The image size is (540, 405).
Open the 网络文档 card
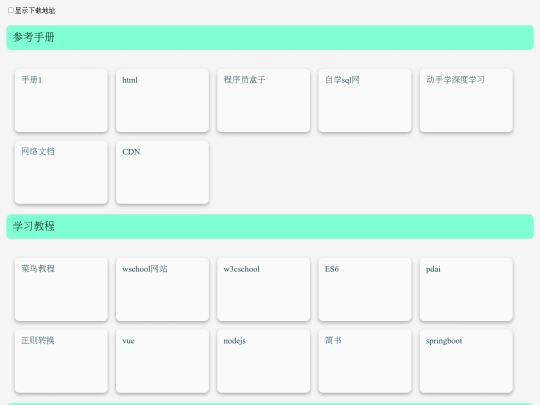(x=61, y=172)
